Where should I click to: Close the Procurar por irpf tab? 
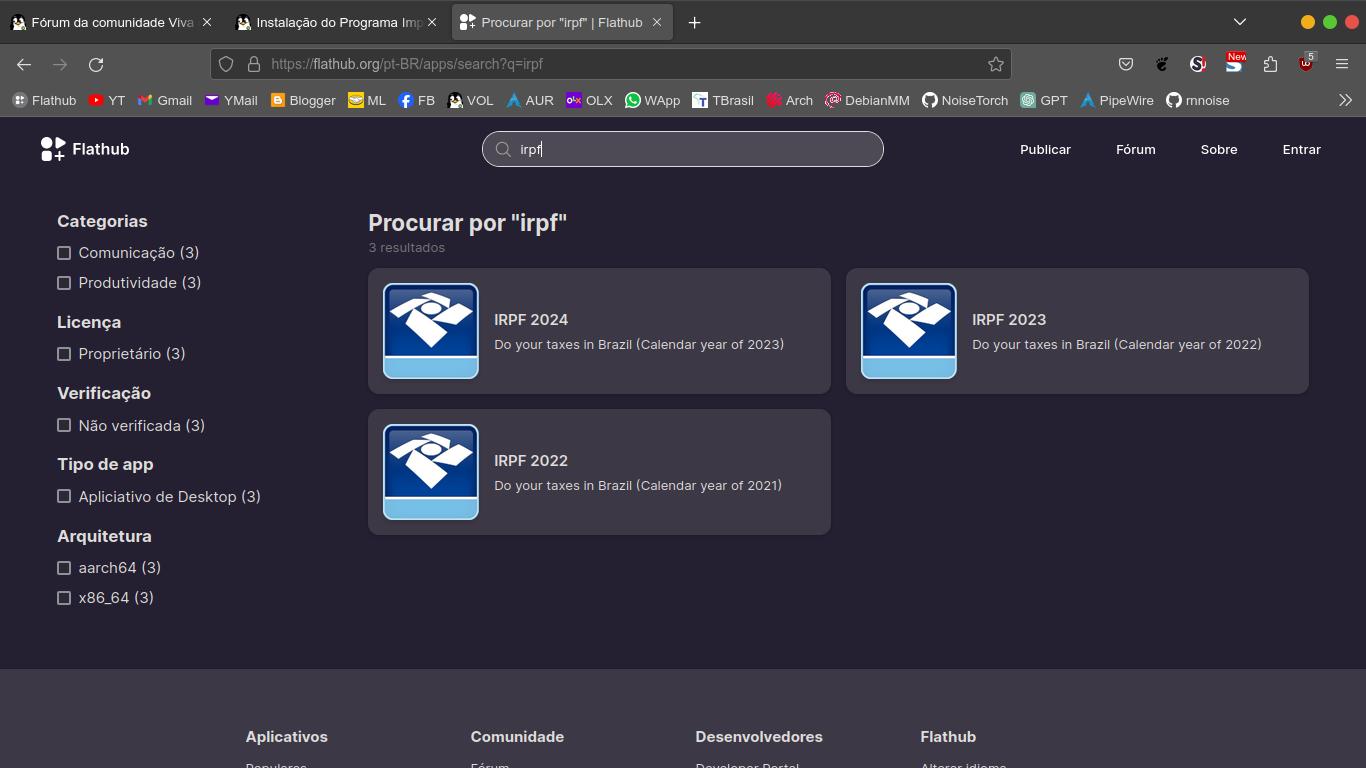[x=657, y=22]
